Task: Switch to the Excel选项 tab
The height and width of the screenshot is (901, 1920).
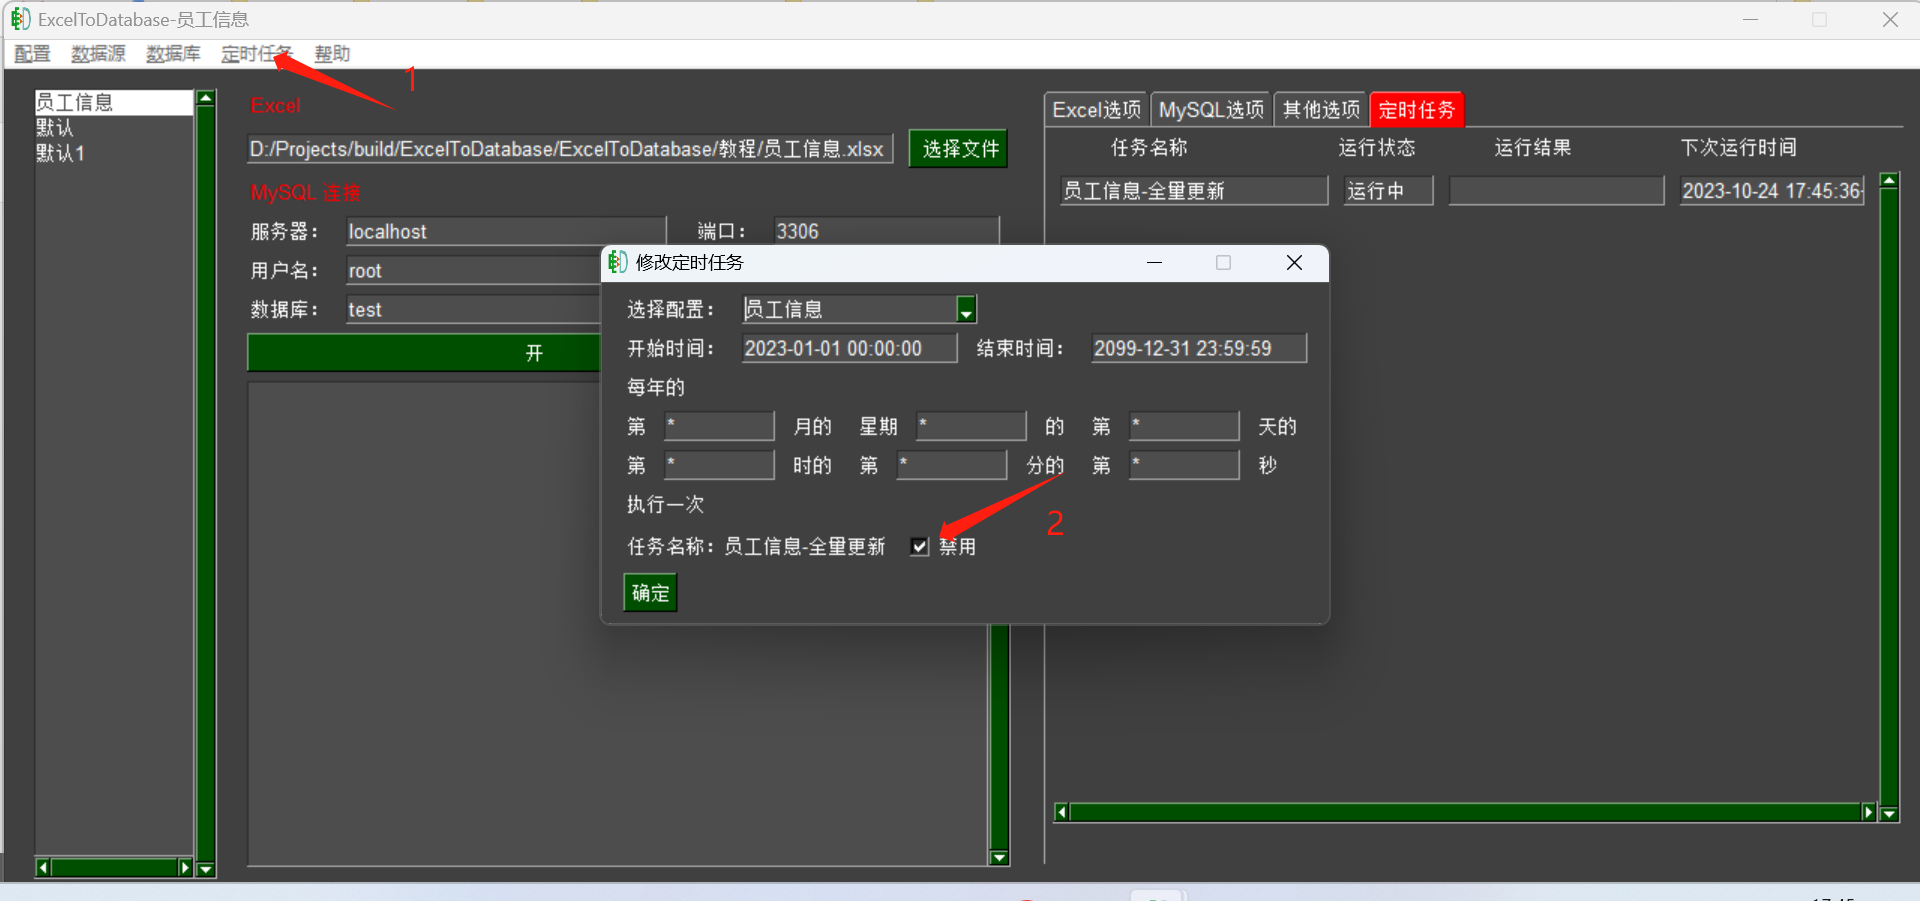Action: 1096,109
